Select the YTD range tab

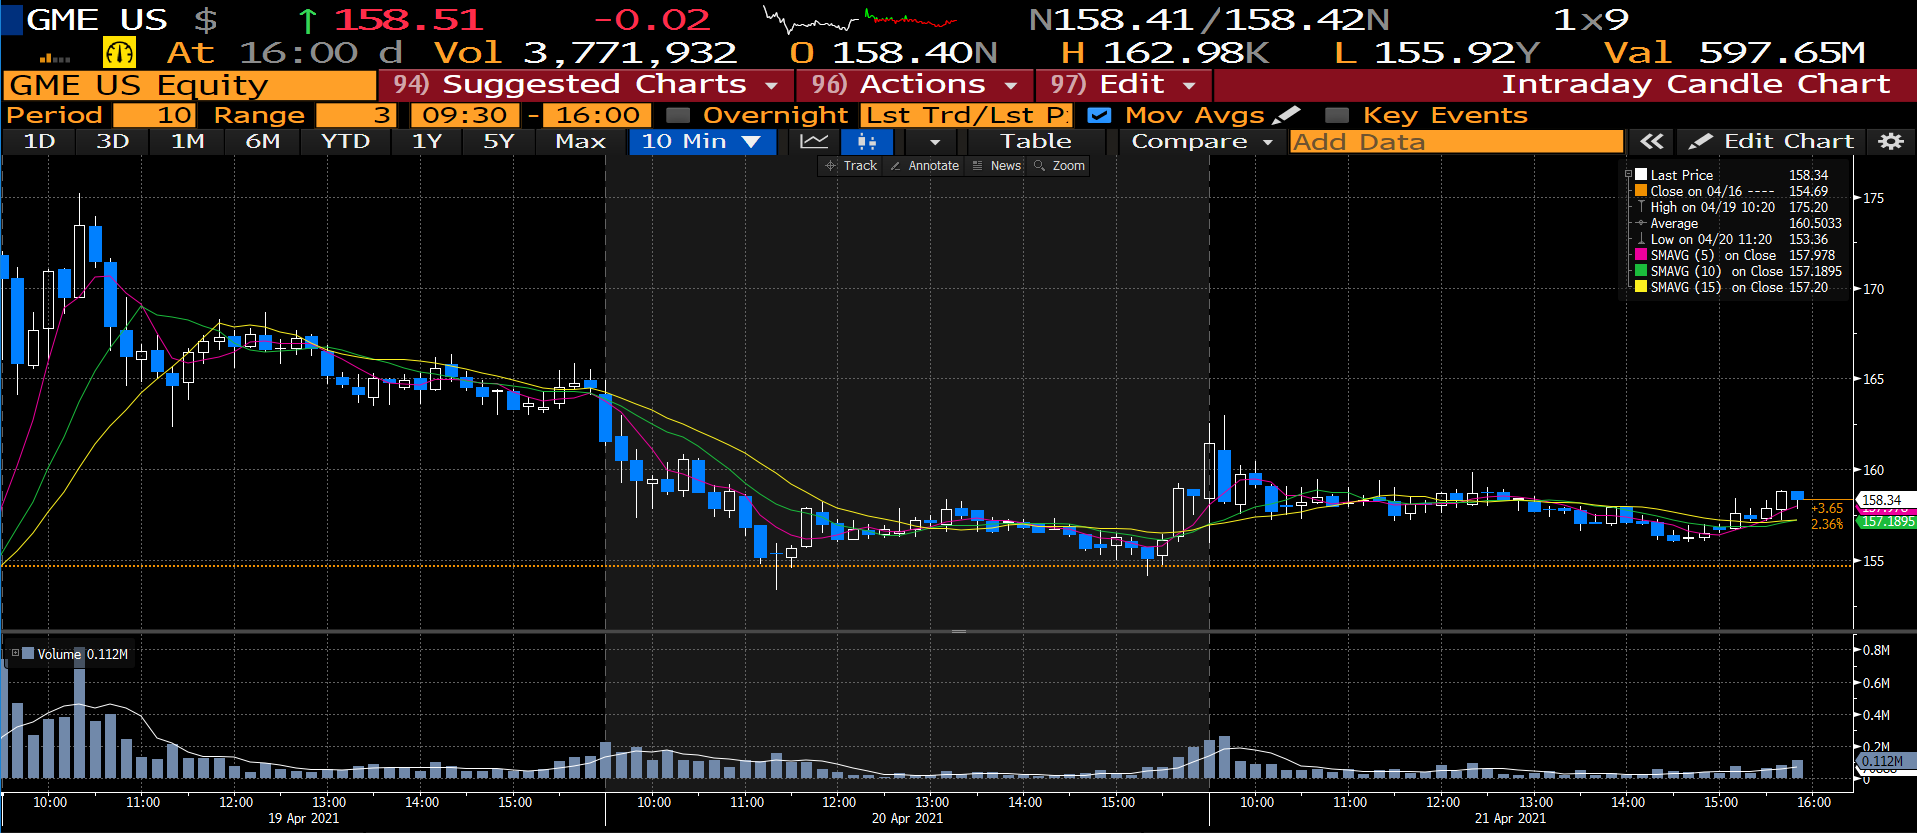(x=346, y=142)
